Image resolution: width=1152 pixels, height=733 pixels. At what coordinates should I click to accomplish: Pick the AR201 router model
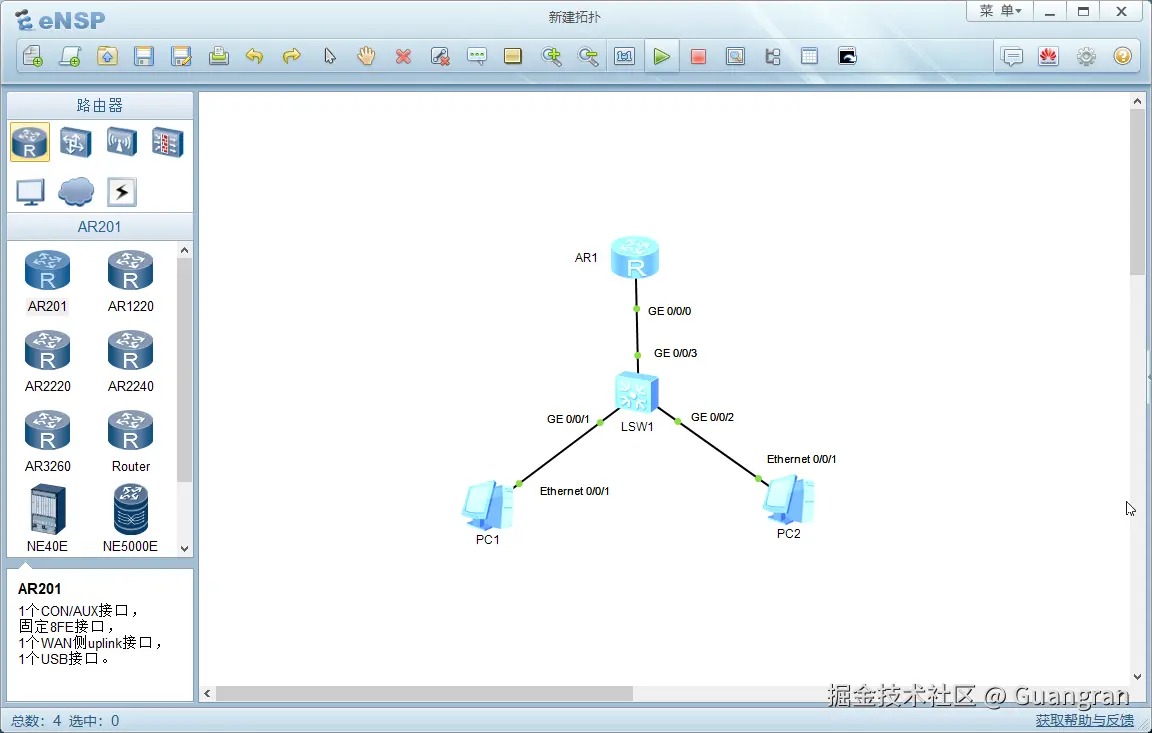pyautogui.click(x=47, y=282)
